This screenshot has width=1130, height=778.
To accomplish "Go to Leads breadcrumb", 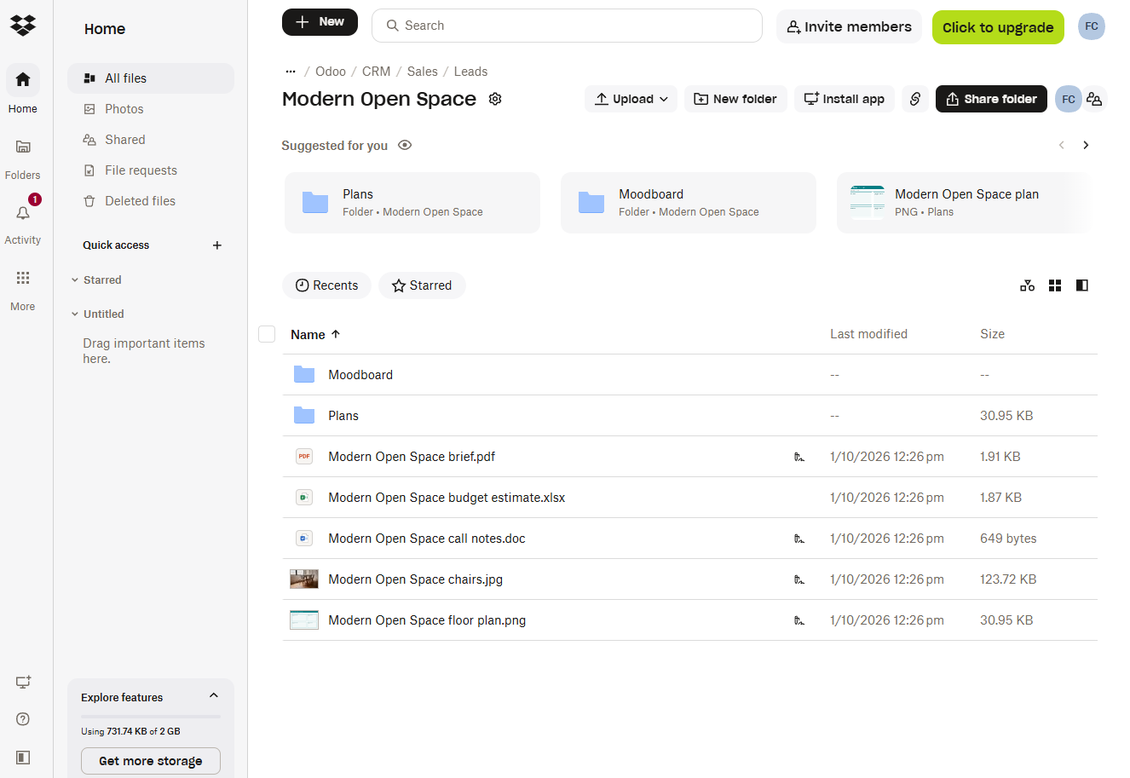I will pos(471,71).
